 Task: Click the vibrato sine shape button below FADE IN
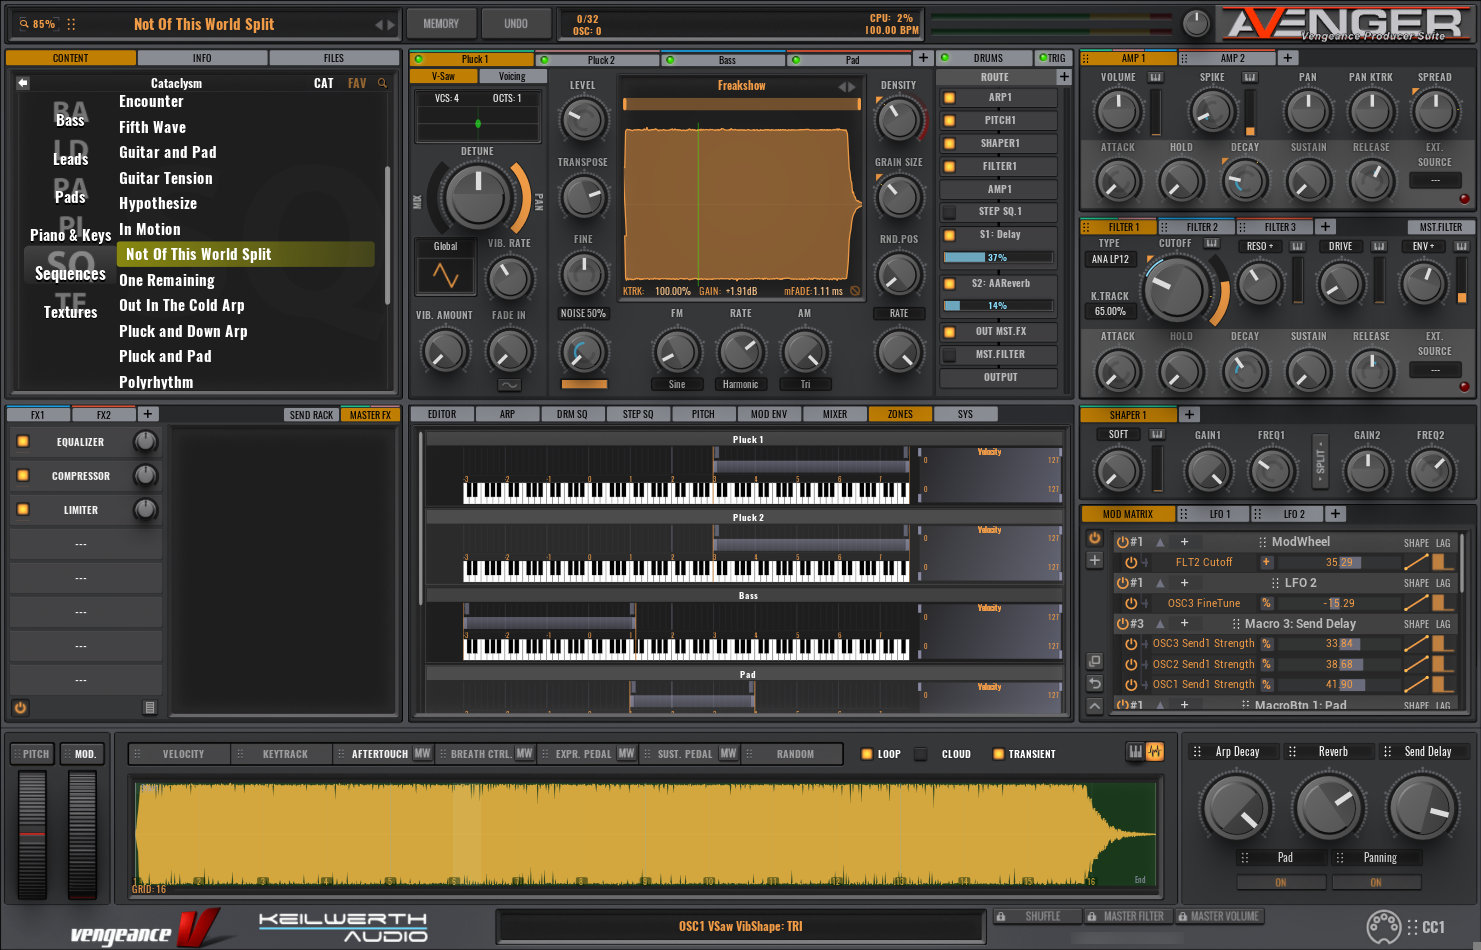coord(510,385)
